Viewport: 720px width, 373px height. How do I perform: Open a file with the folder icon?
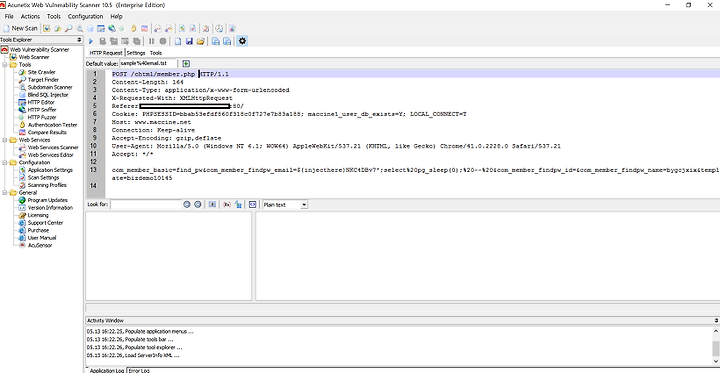(200, 41)
